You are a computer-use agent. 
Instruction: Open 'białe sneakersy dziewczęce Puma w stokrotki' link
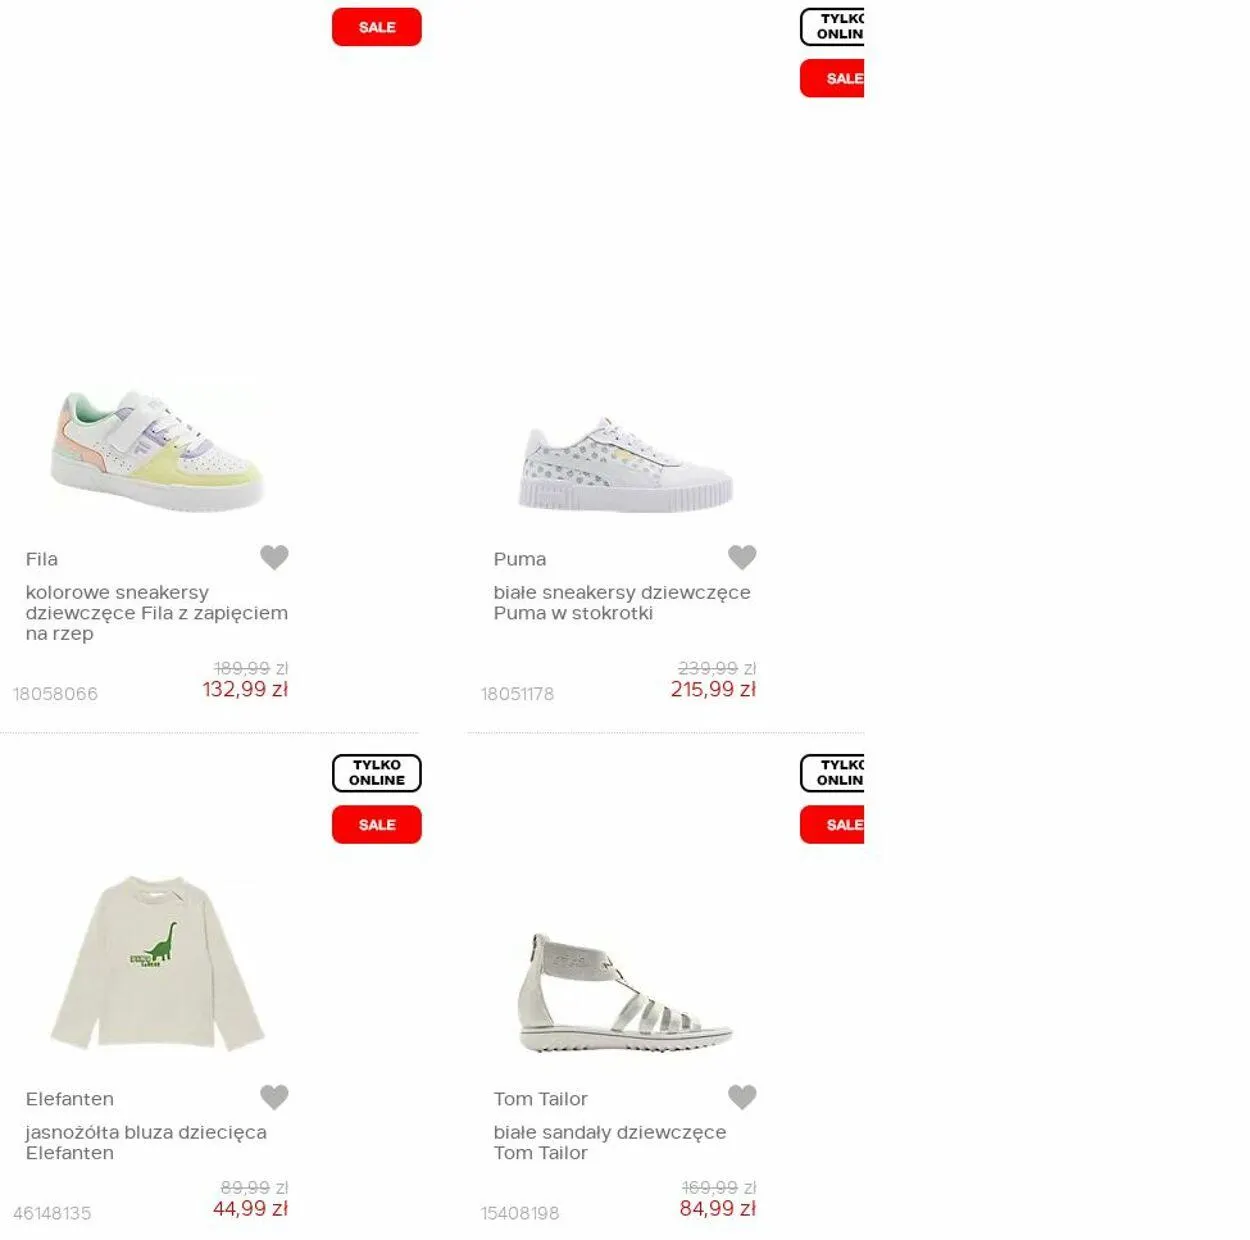click(x=622, y=603)
